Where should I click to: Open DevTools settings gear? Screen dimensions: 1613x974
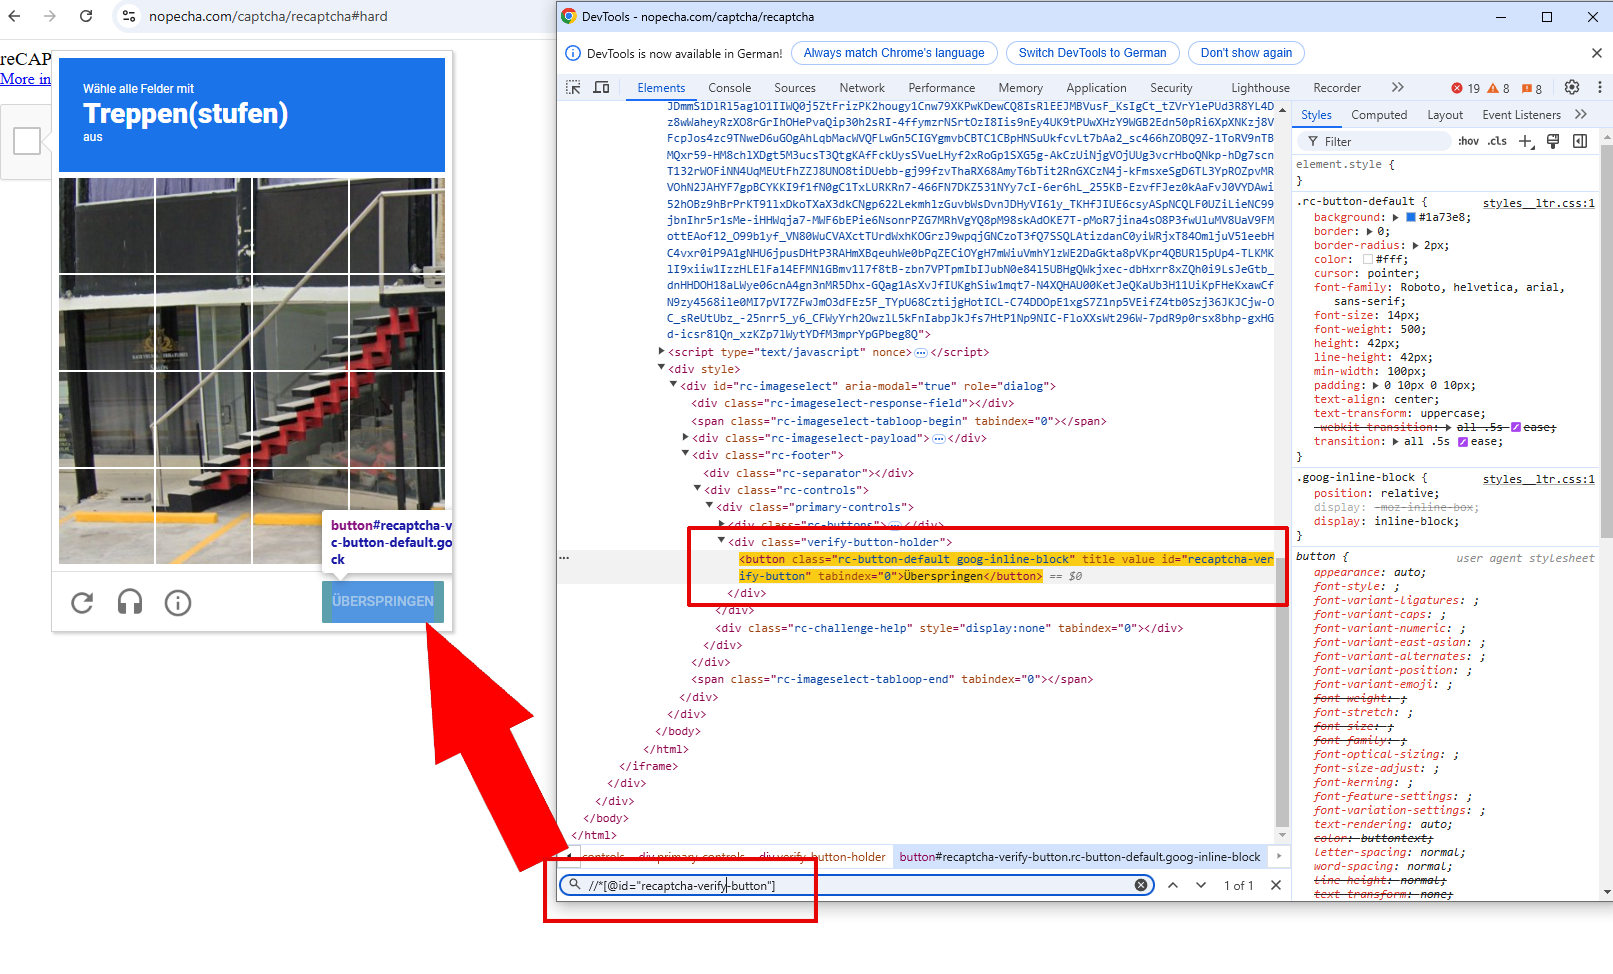(x=1571, y=88)
